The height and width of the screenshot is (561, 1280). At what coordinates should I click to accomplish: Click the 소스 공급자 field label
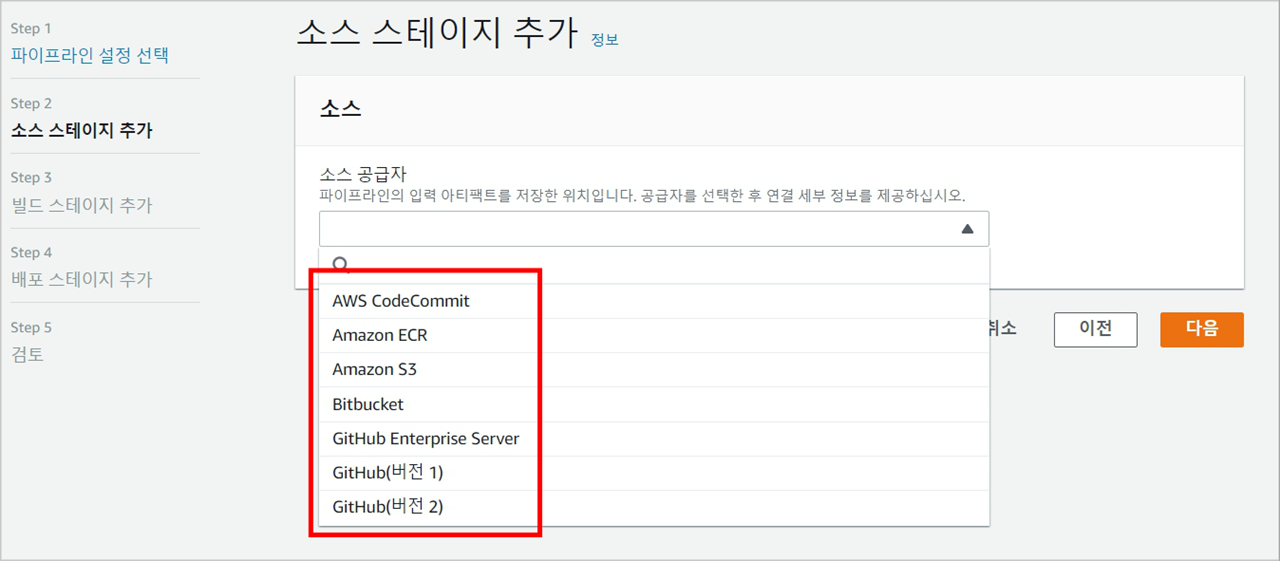coord(362,174)
